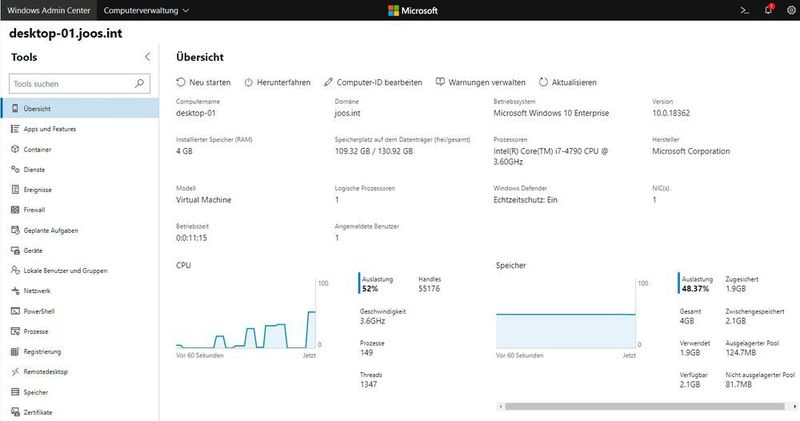Click the uptime value 0:0:11:15
Image resolution: width=800 pixels, height=421 pixels.
[191, 238]
